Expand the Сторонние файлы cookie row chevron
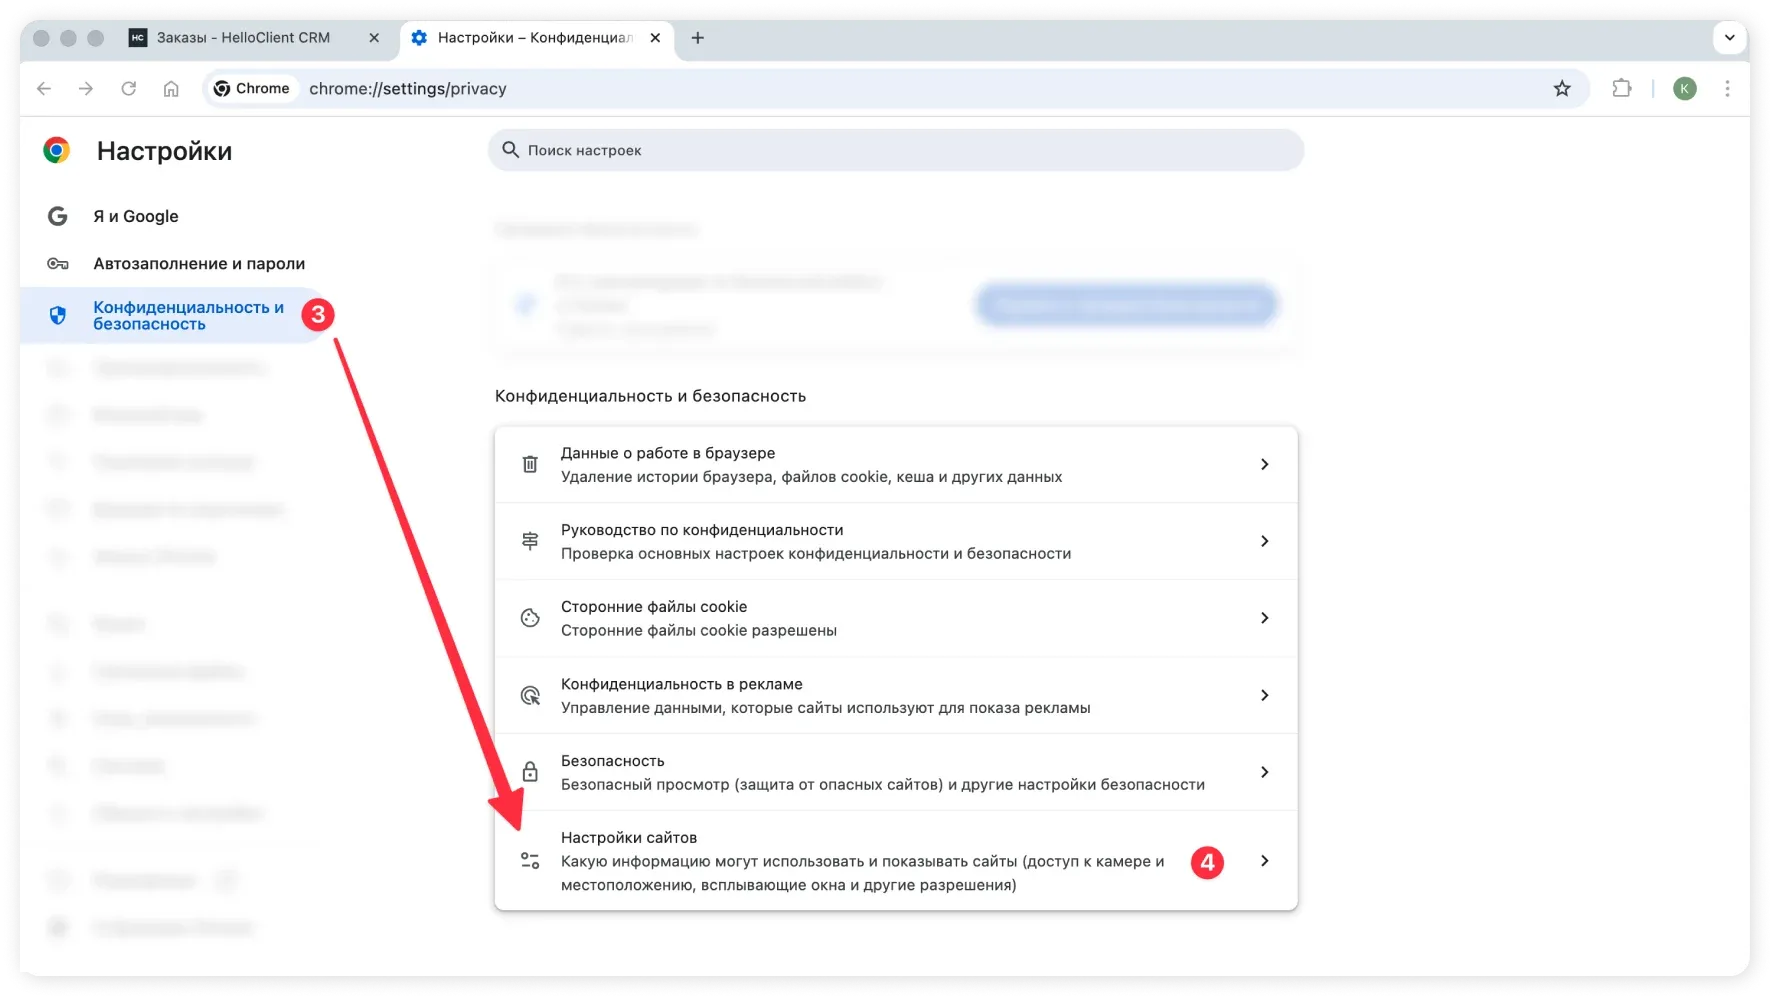This screenshot has height=996, width=1770. point(1264,618)
